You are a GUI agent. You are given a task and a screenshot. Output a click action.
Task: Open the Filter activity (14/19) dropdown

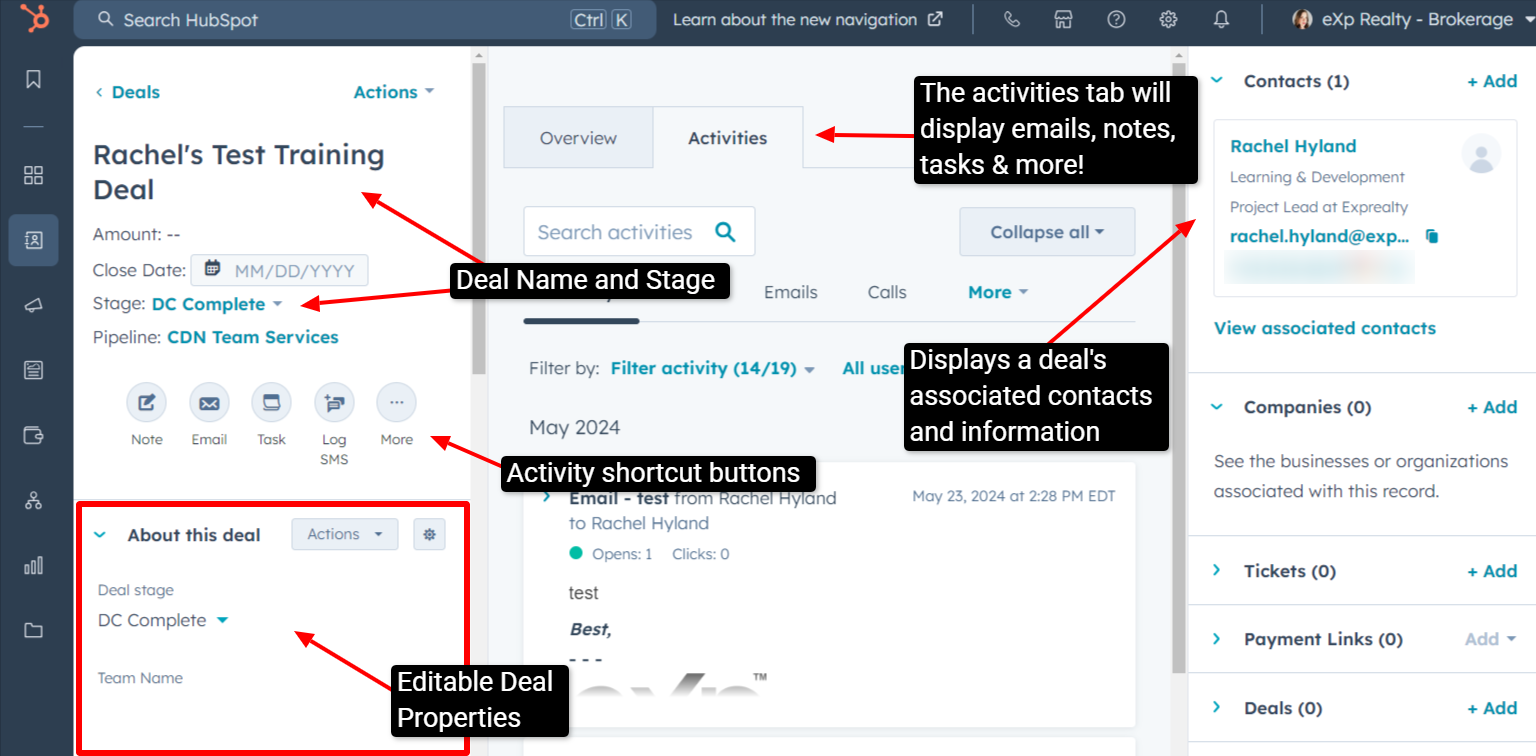pyautogui.click(x=713, y=369)
